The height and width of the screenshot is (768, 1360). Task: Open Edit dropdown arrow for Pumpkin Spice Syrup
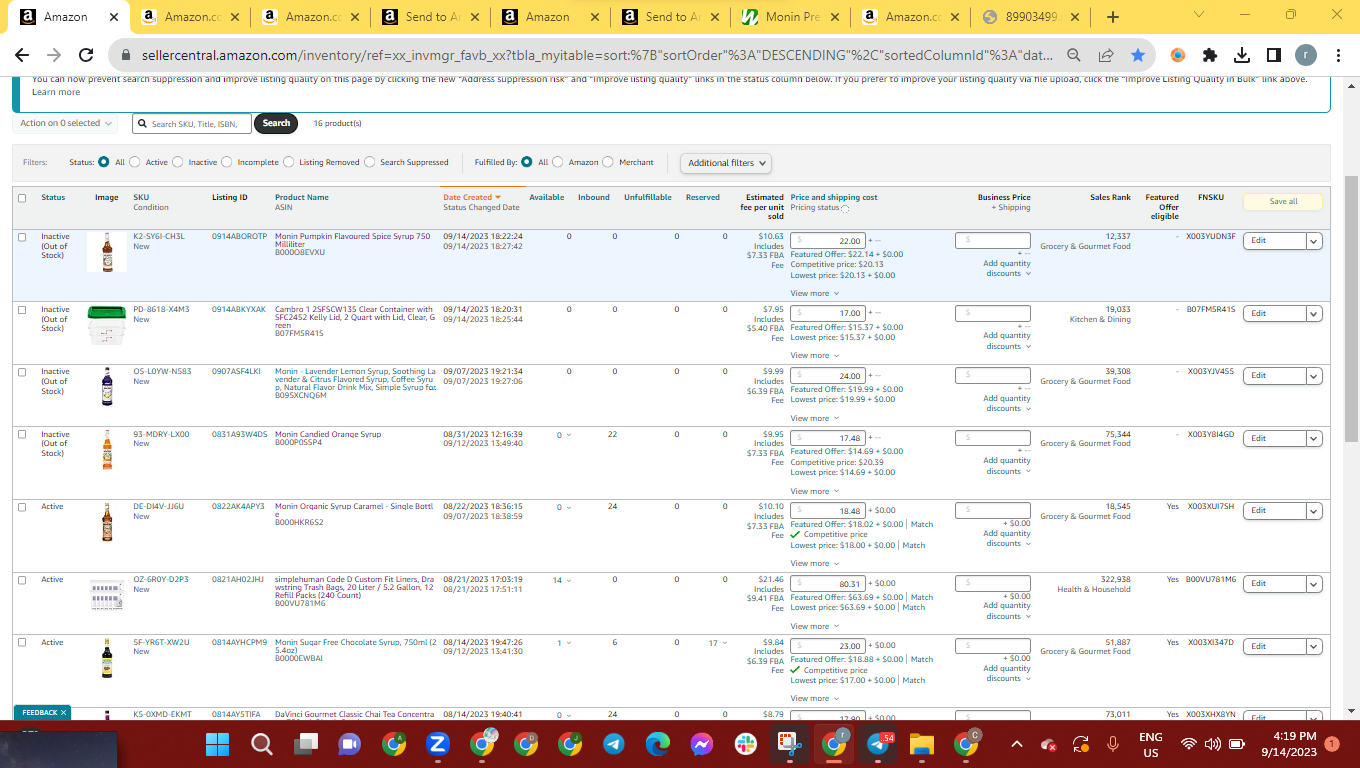coord(1314,241)
